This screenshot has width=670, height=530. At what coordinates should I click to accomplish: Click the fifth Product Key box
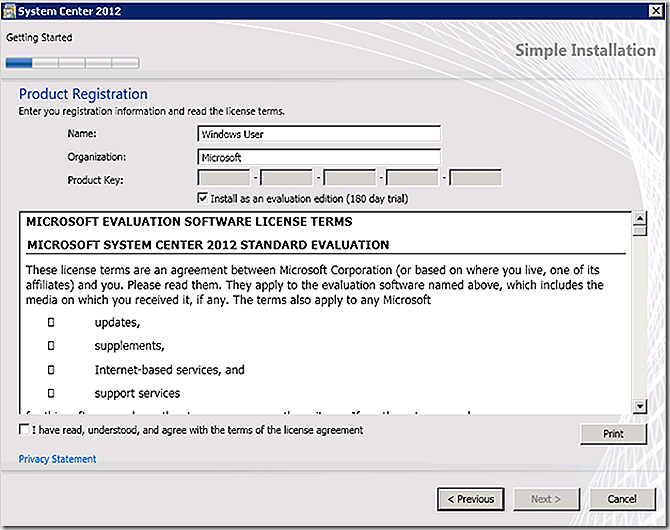pos(475,178)
